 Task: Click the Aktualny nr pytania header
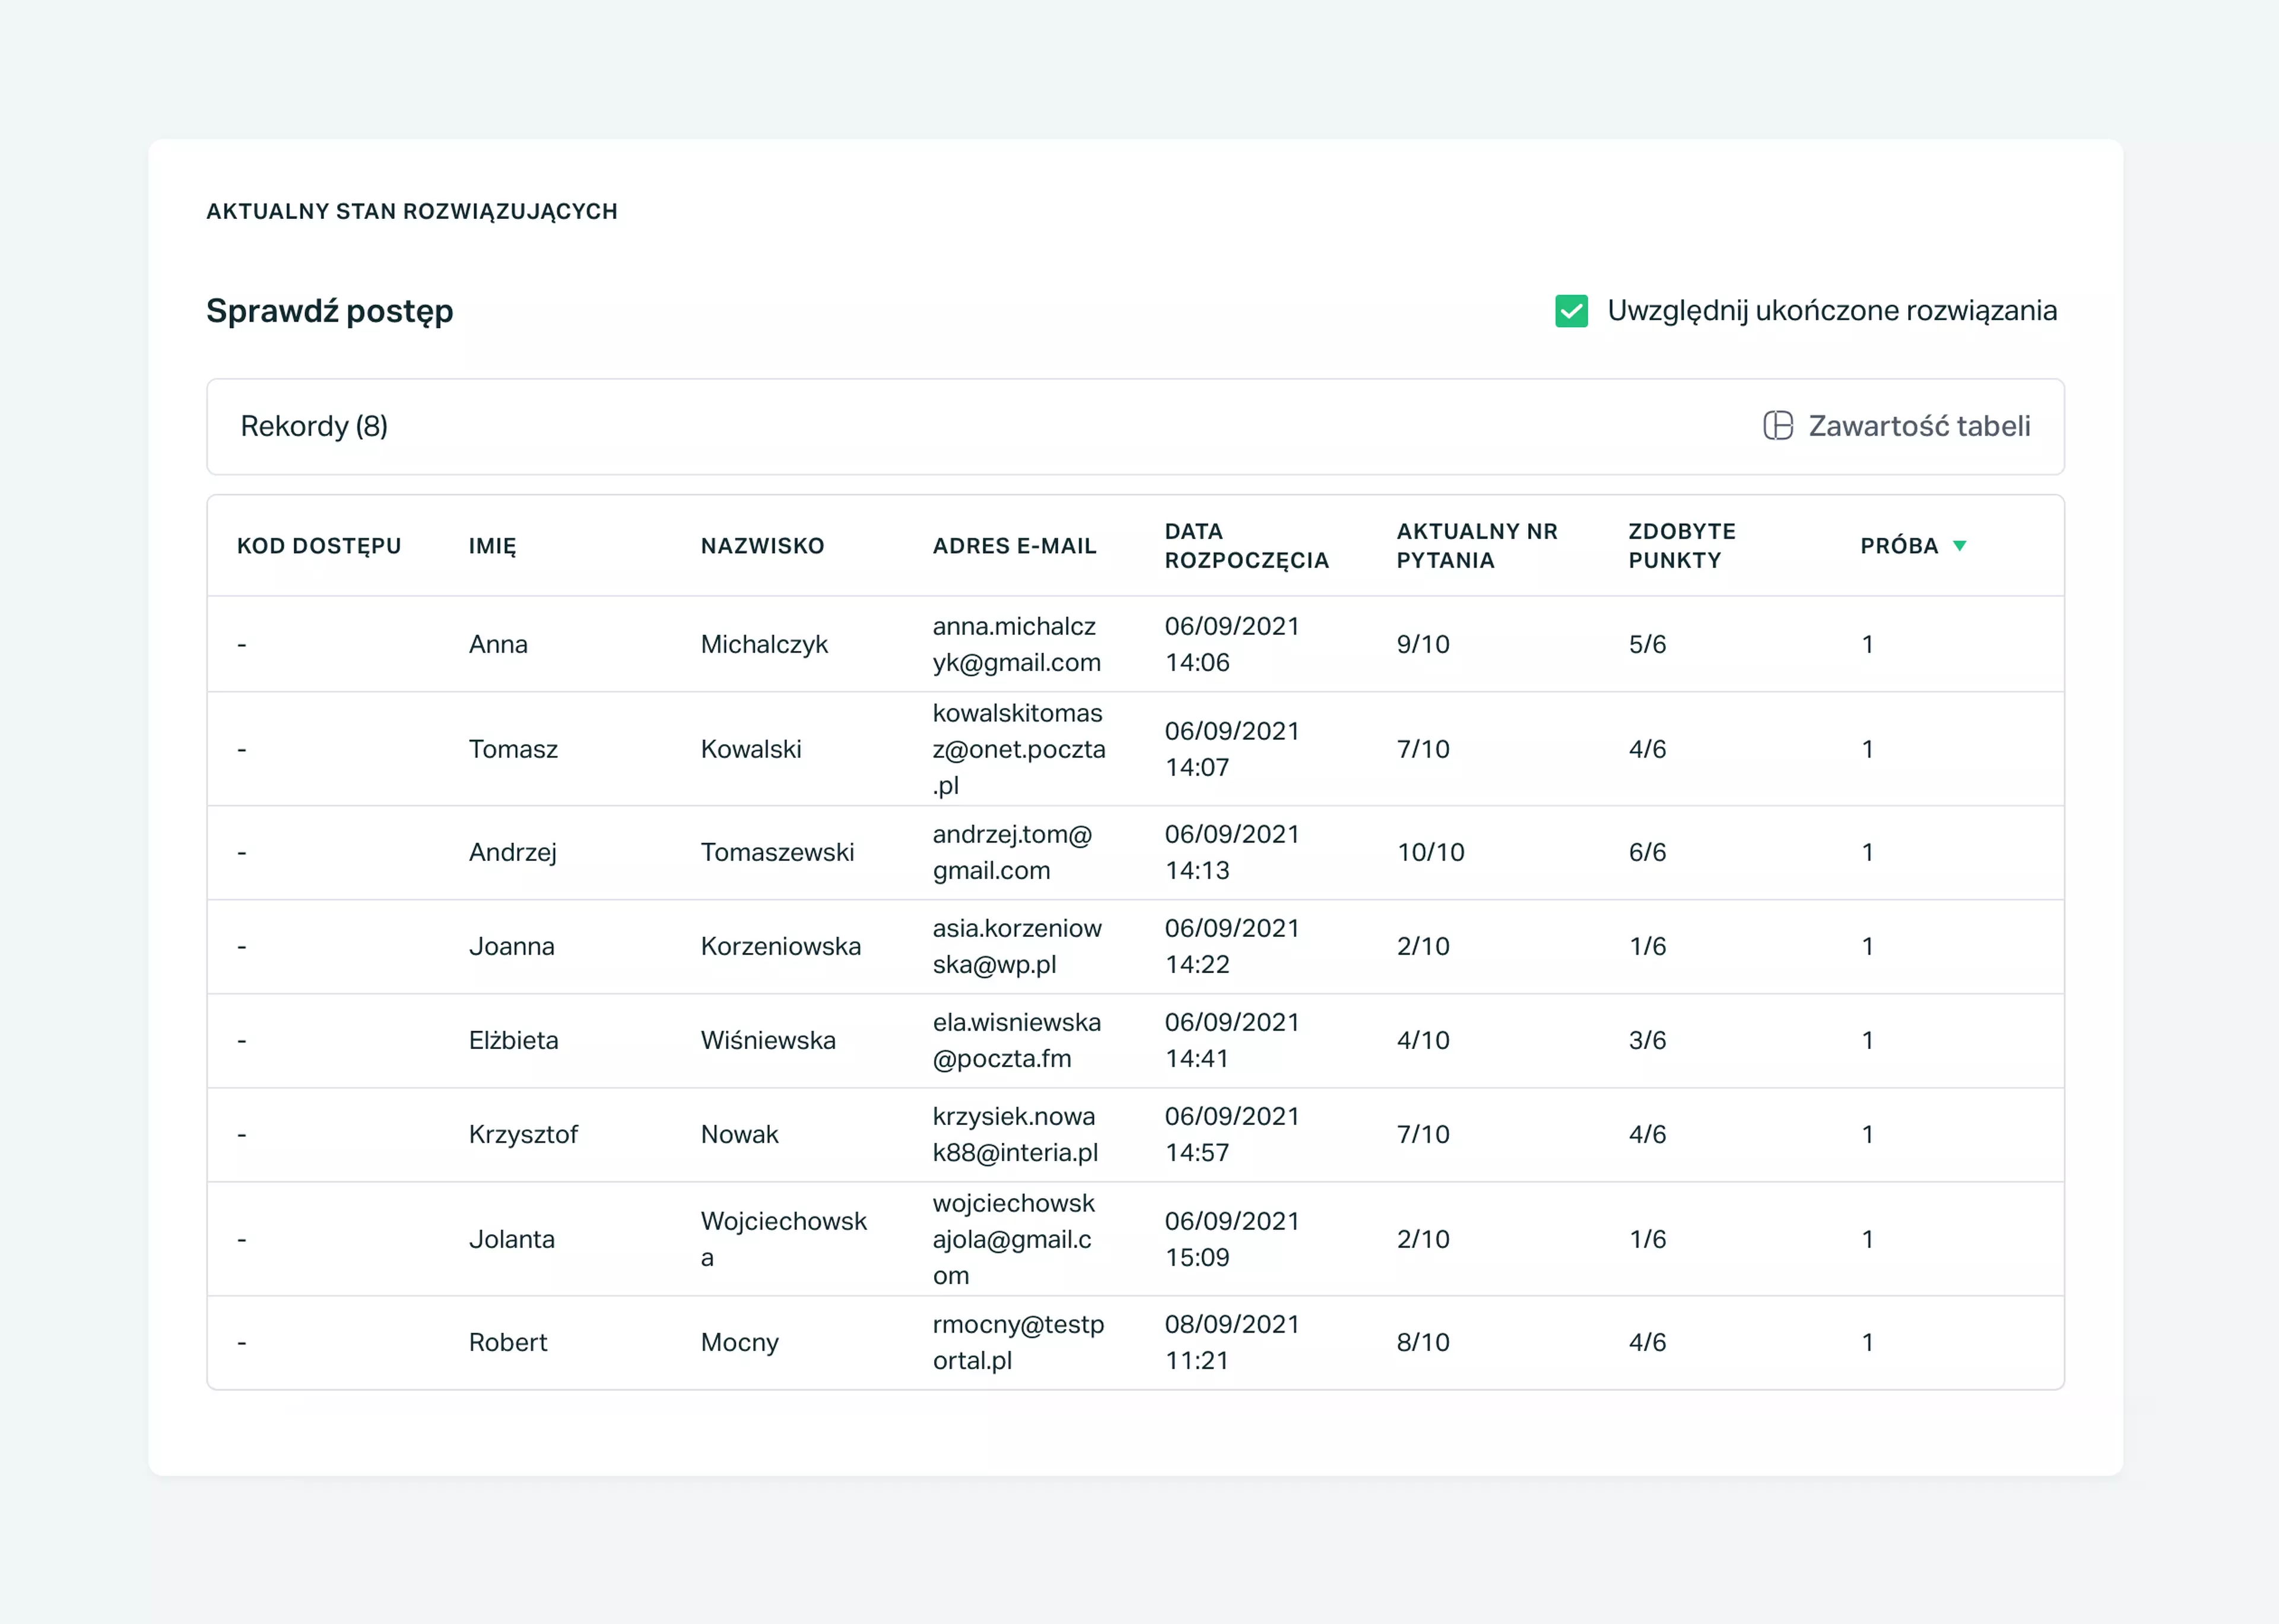coord(1477,546)
